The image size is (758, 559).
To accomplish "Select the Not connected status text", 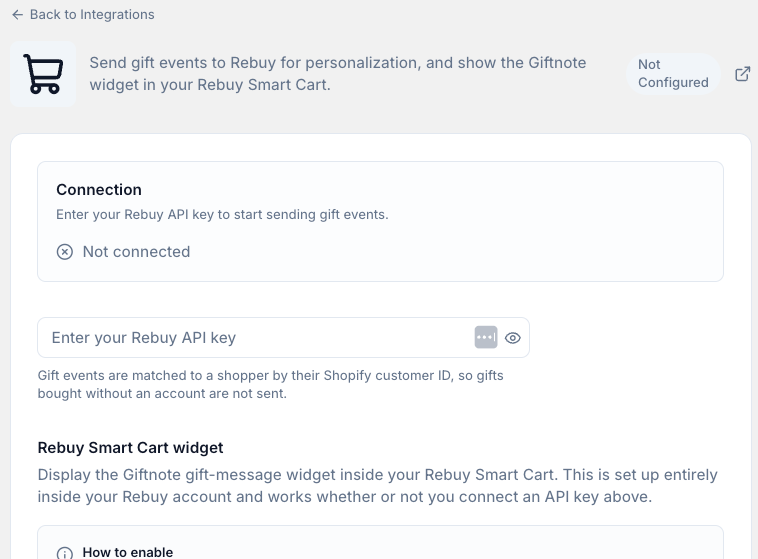I will pos(136,252).
